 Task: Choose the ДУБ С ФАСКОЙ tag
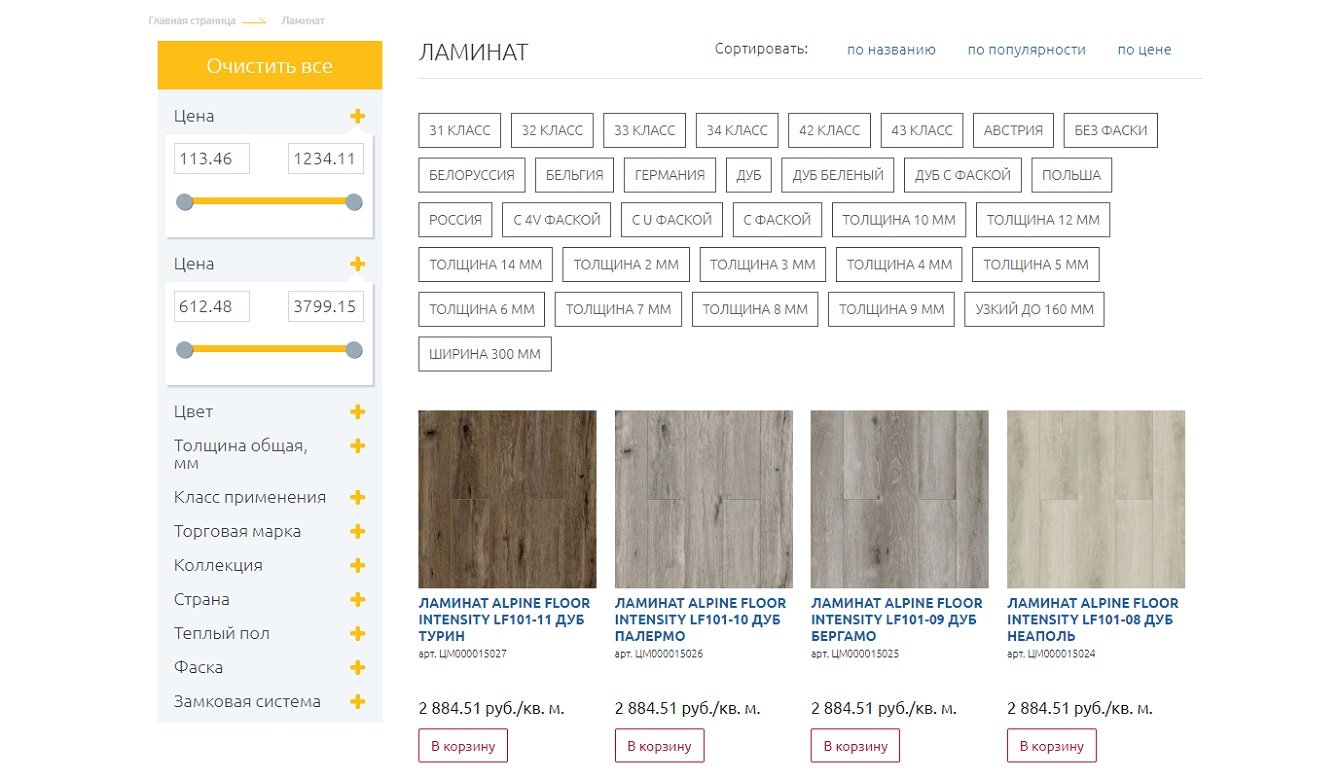(x=963, y=175)
